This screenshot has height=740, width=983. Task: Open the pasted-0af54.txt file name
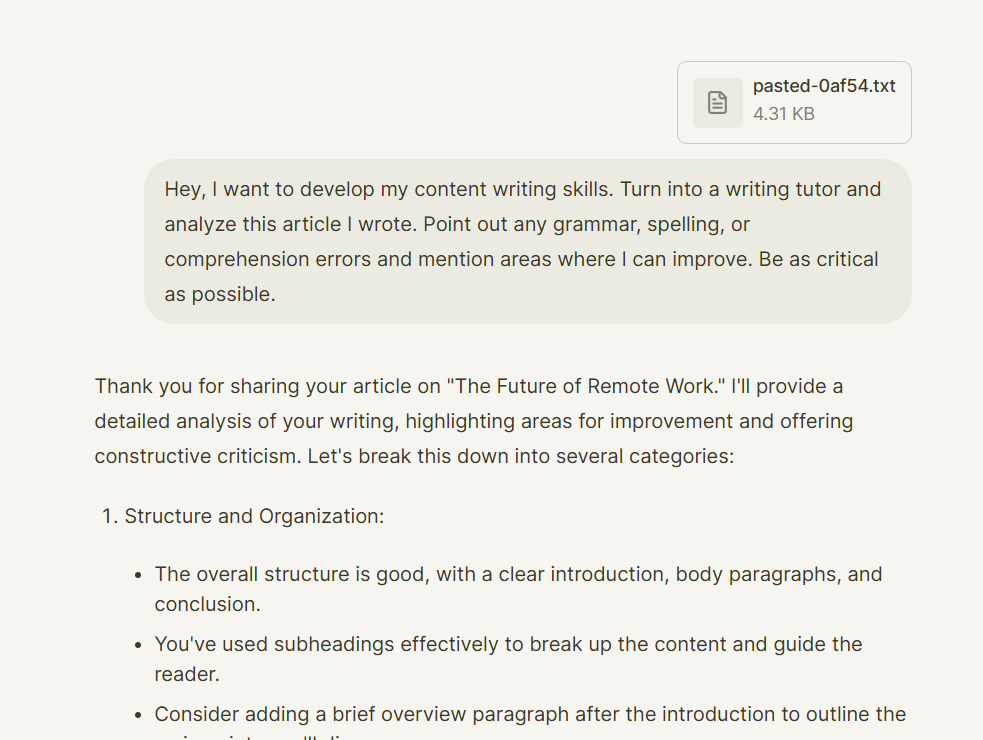click(x=824, y=86)
